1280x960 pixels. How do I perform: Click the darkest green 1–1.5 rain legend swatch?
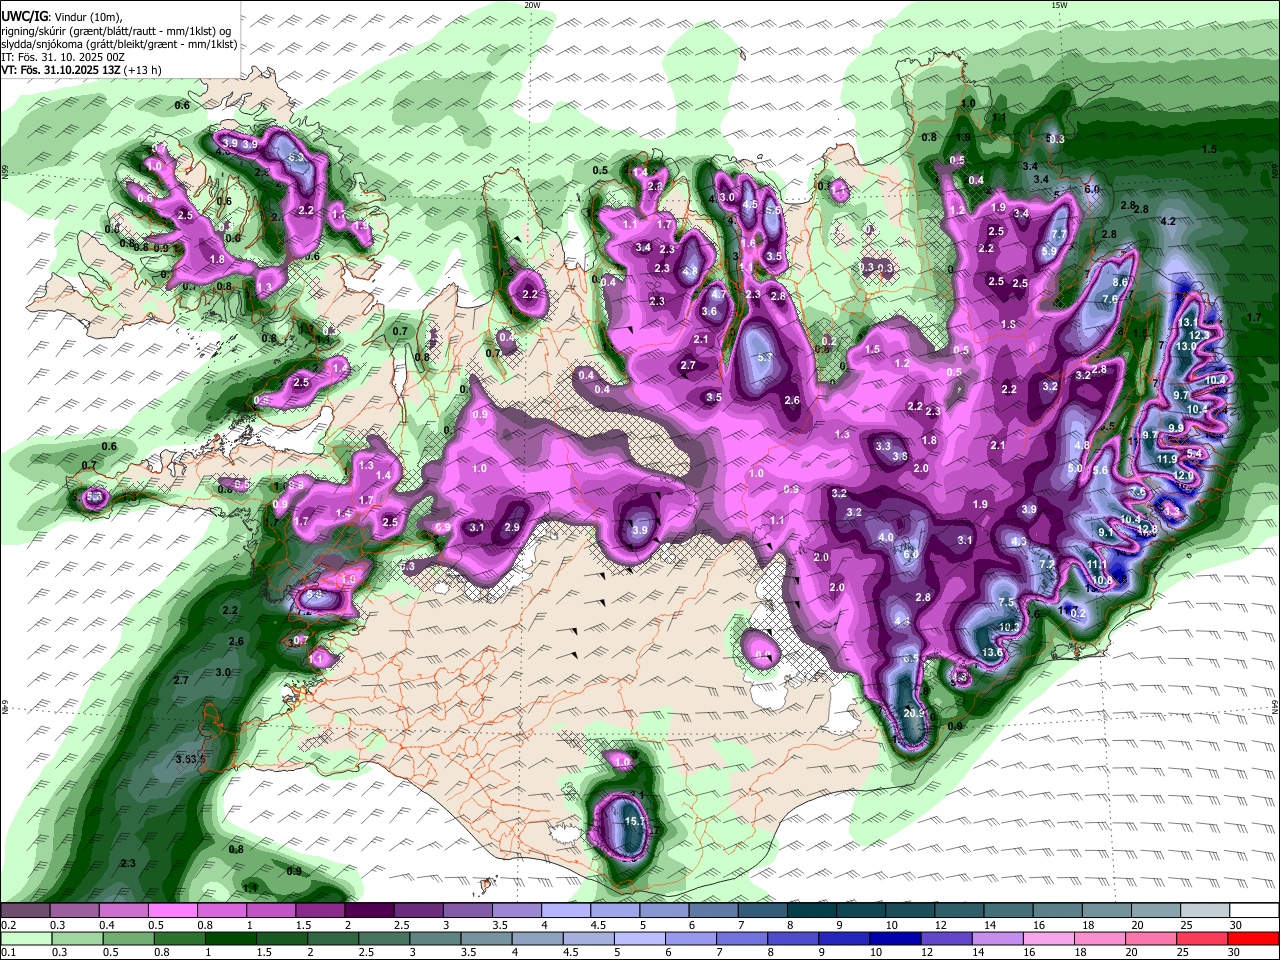point(231,939)
